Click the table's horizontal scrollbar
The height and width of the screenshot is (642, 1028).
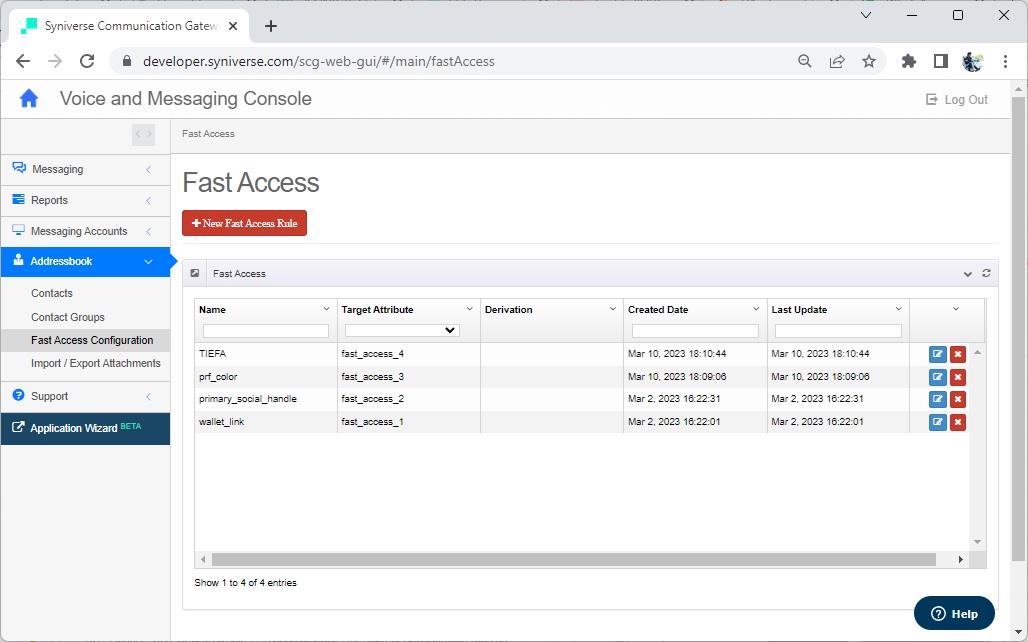574,559
